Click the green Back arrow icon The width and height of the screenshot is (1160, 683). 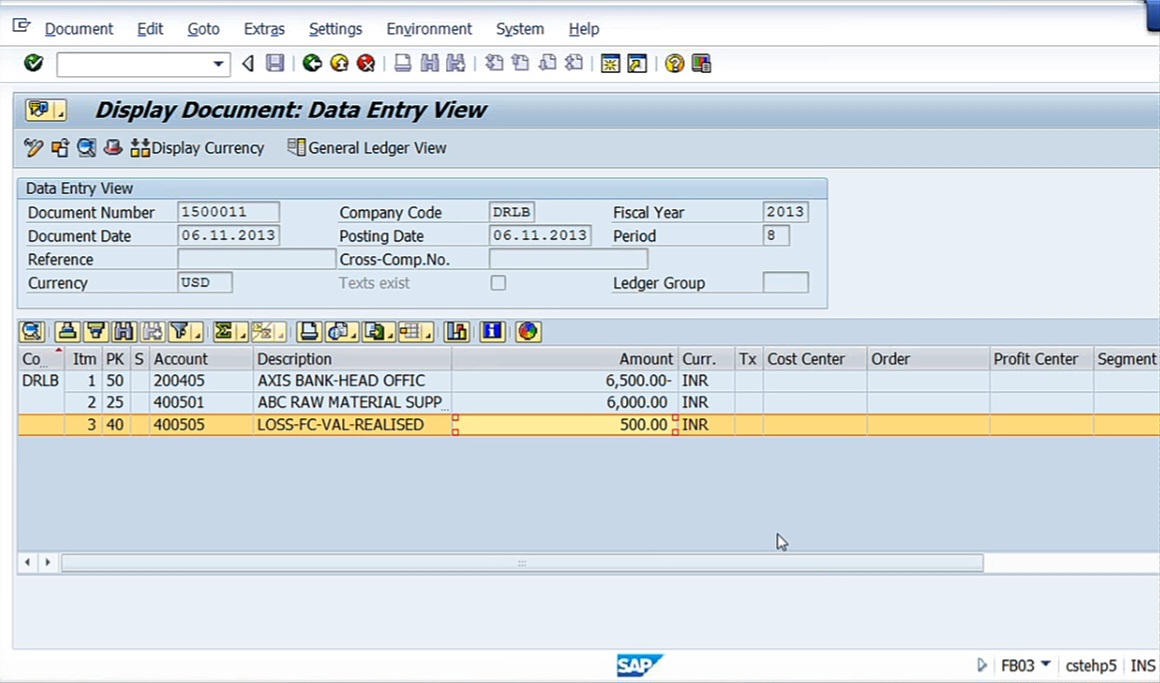click(312, 64)
